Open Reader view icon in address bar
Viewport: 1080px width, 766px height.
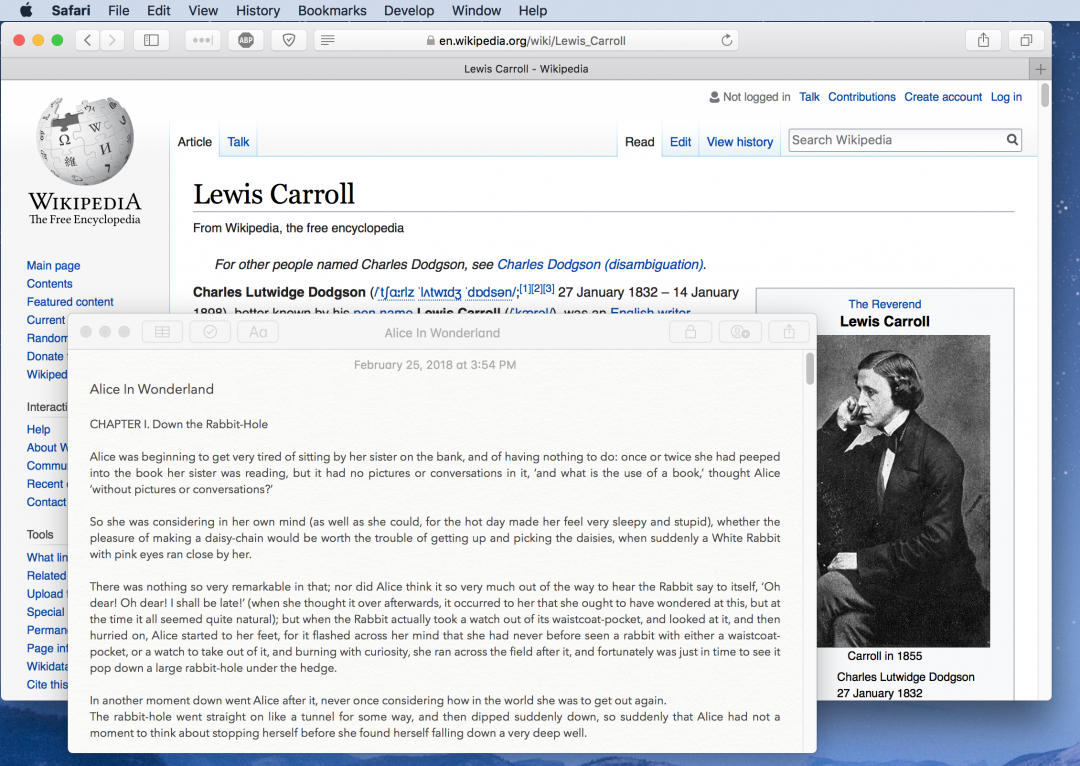coord(328,40)
